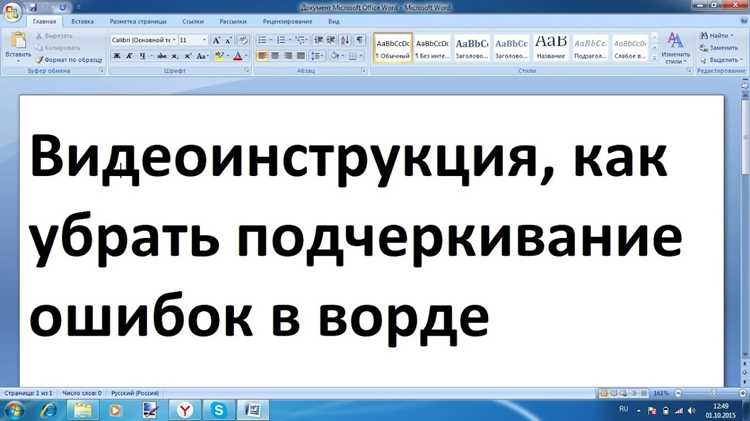
Task: Open the Windows Start menu
Action: pos(14,410)
